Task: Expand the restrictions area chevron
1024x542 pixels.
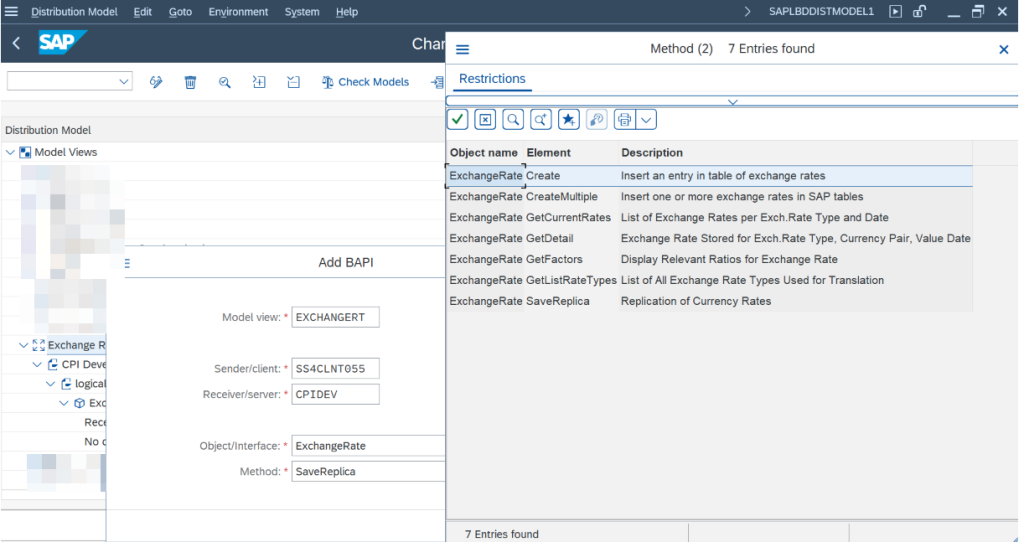Action: [x=733, y=102]
